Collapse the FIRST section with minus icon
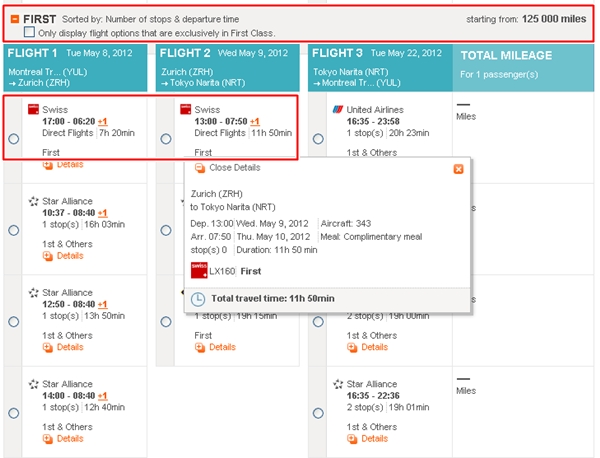Image resolution: width=600 pixels, height=458 pixels. pyautogui.click(x=15, y=19)
